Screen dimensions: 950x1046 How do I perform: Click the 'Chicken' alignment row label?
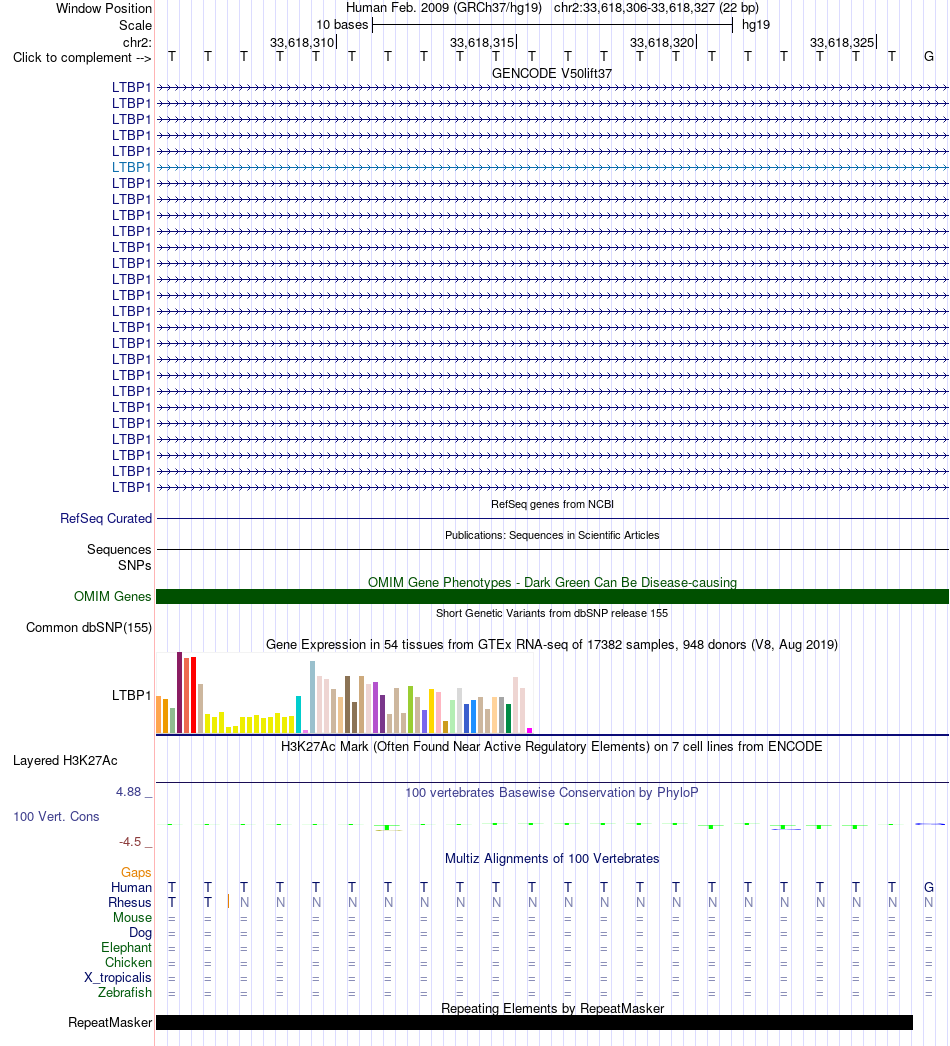coord(128,963)
